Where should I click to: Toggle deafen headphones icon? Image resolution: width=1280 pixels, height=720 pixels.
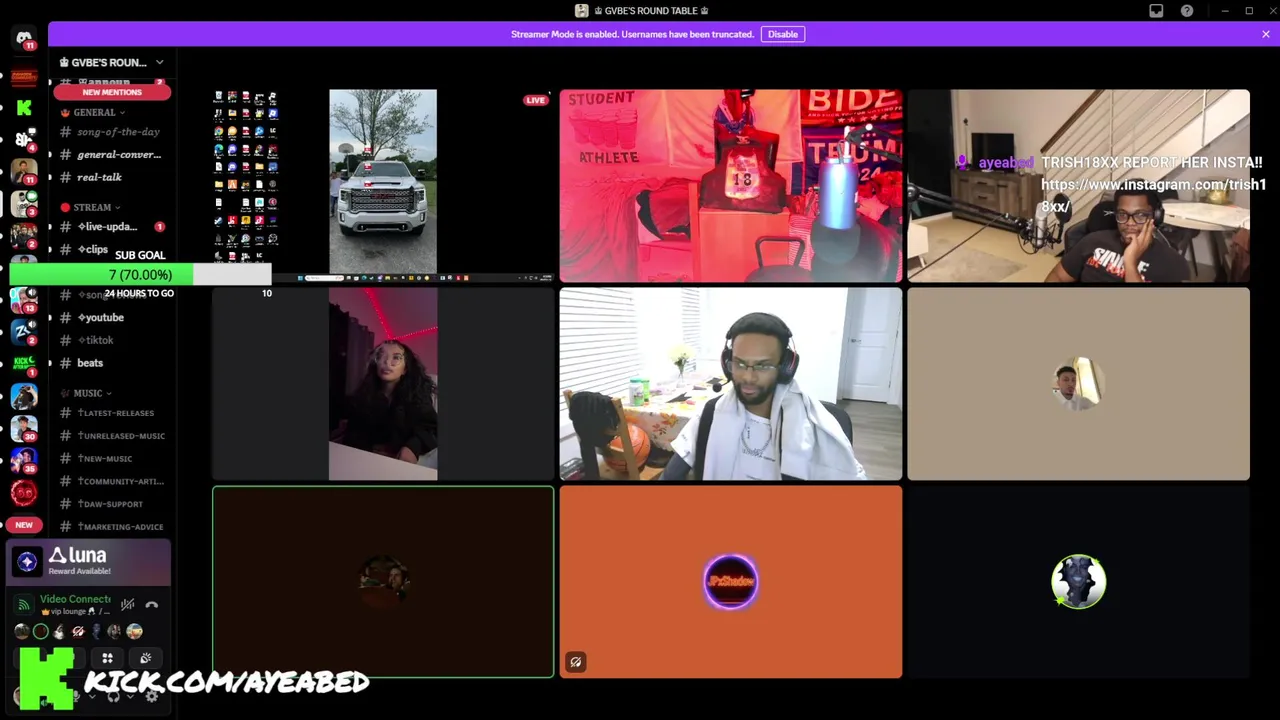pyautogui.click(x=113, y=696)
